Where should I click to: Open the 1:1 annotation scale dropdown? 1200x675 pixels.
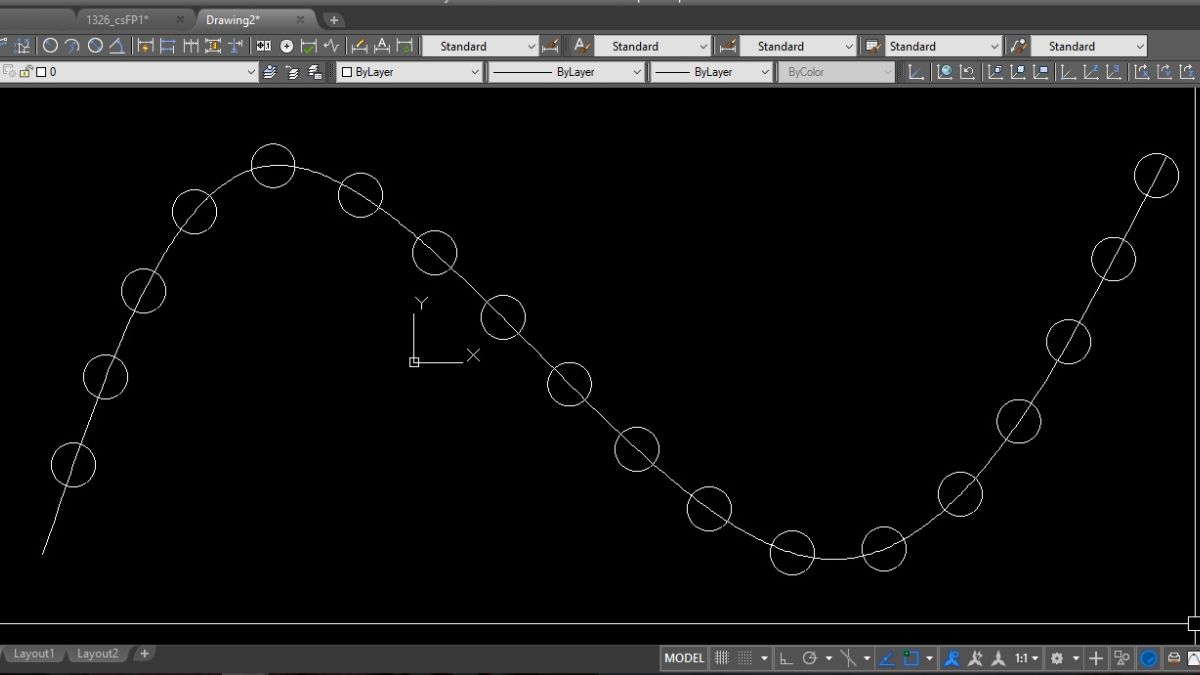click(x=1027, y=658)
